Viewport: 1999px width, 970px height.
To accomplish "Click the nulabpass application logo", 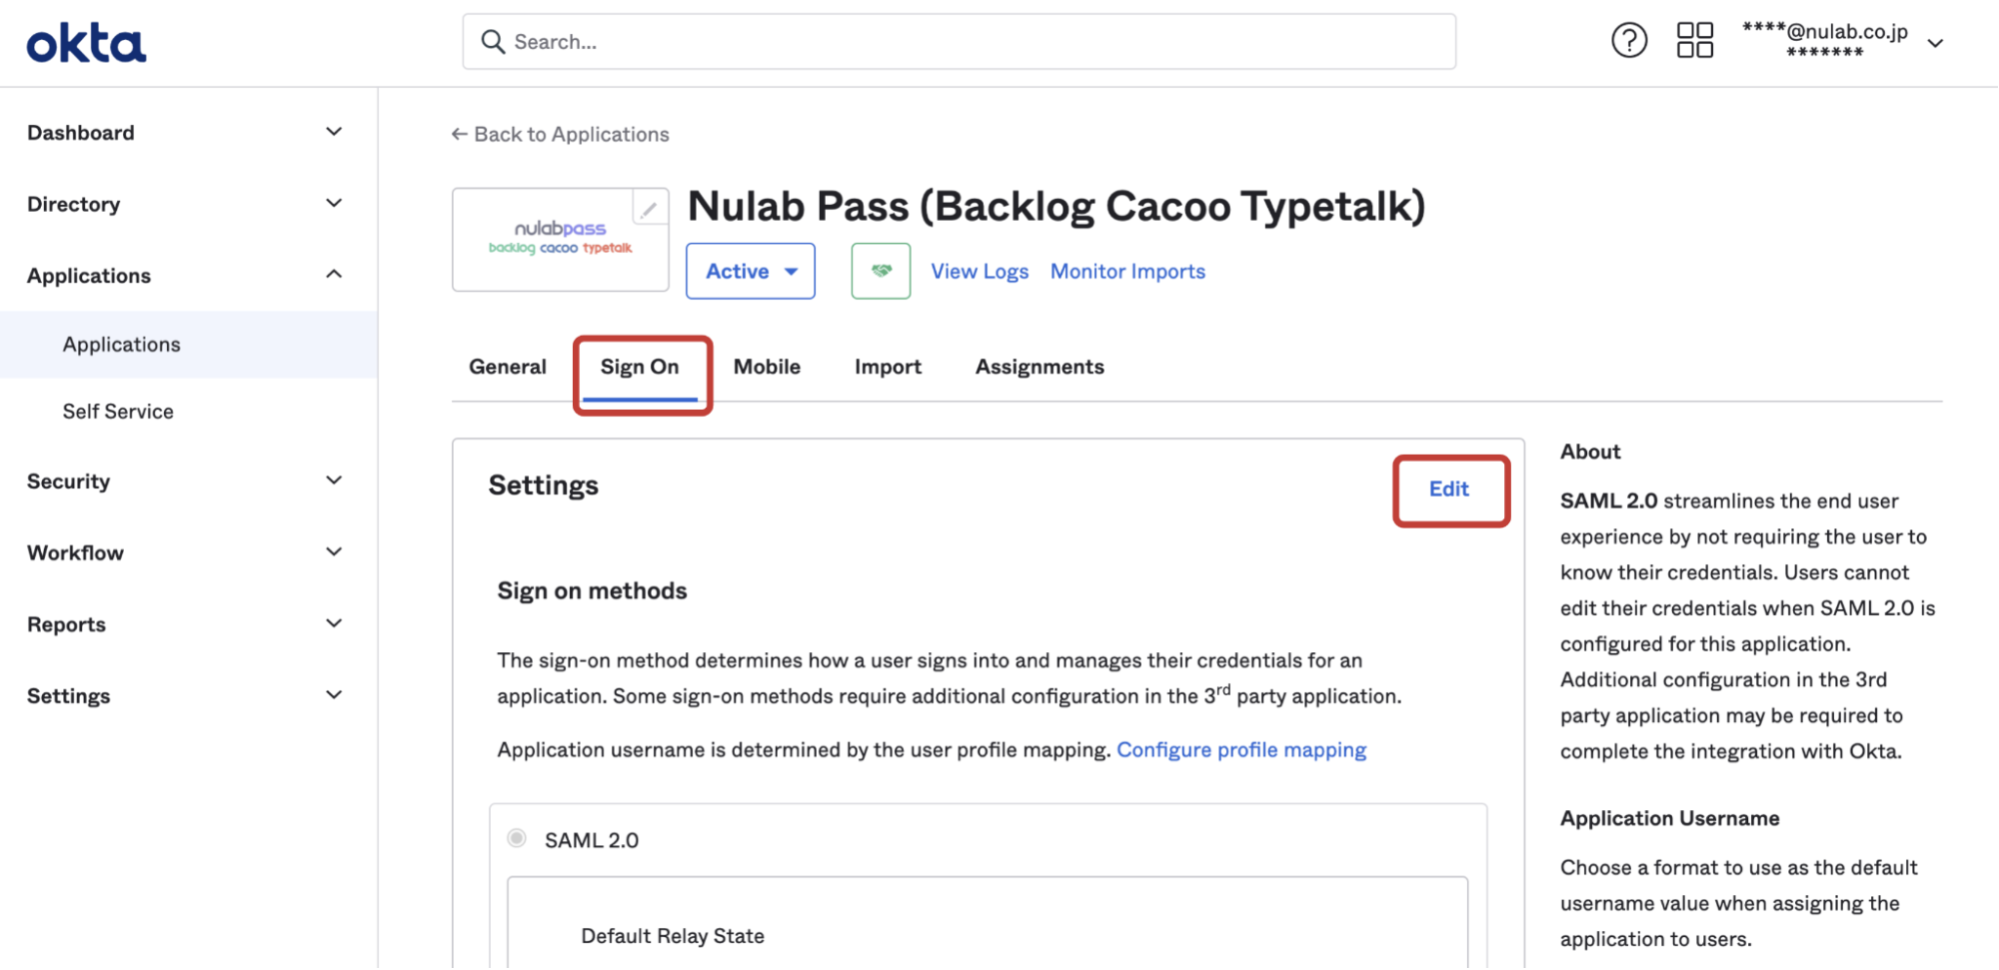I will pyautogui.click(x=560, y=239).
